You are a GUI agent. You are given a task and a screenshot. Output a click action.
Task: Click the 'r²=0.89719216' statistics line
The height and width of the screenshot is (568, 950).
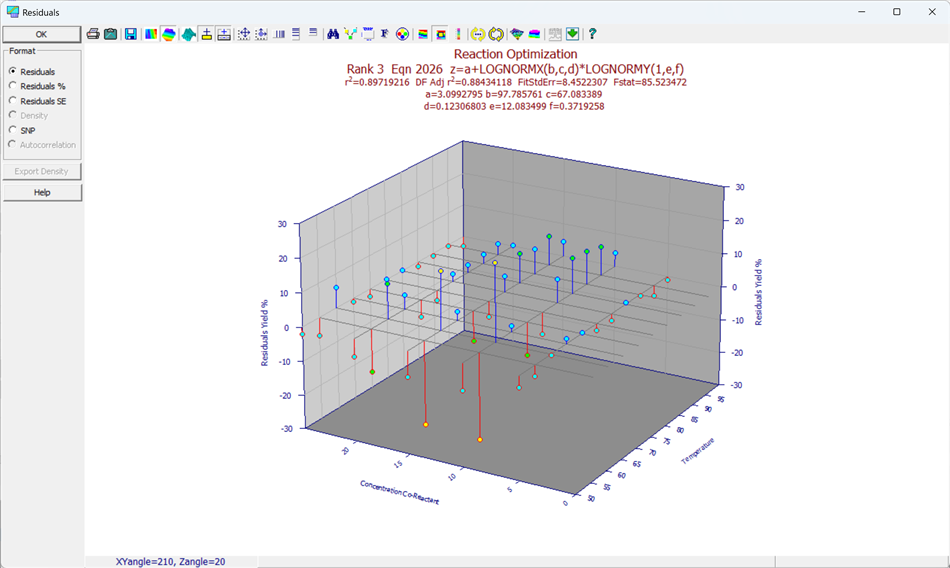click(x=516, y=82)
